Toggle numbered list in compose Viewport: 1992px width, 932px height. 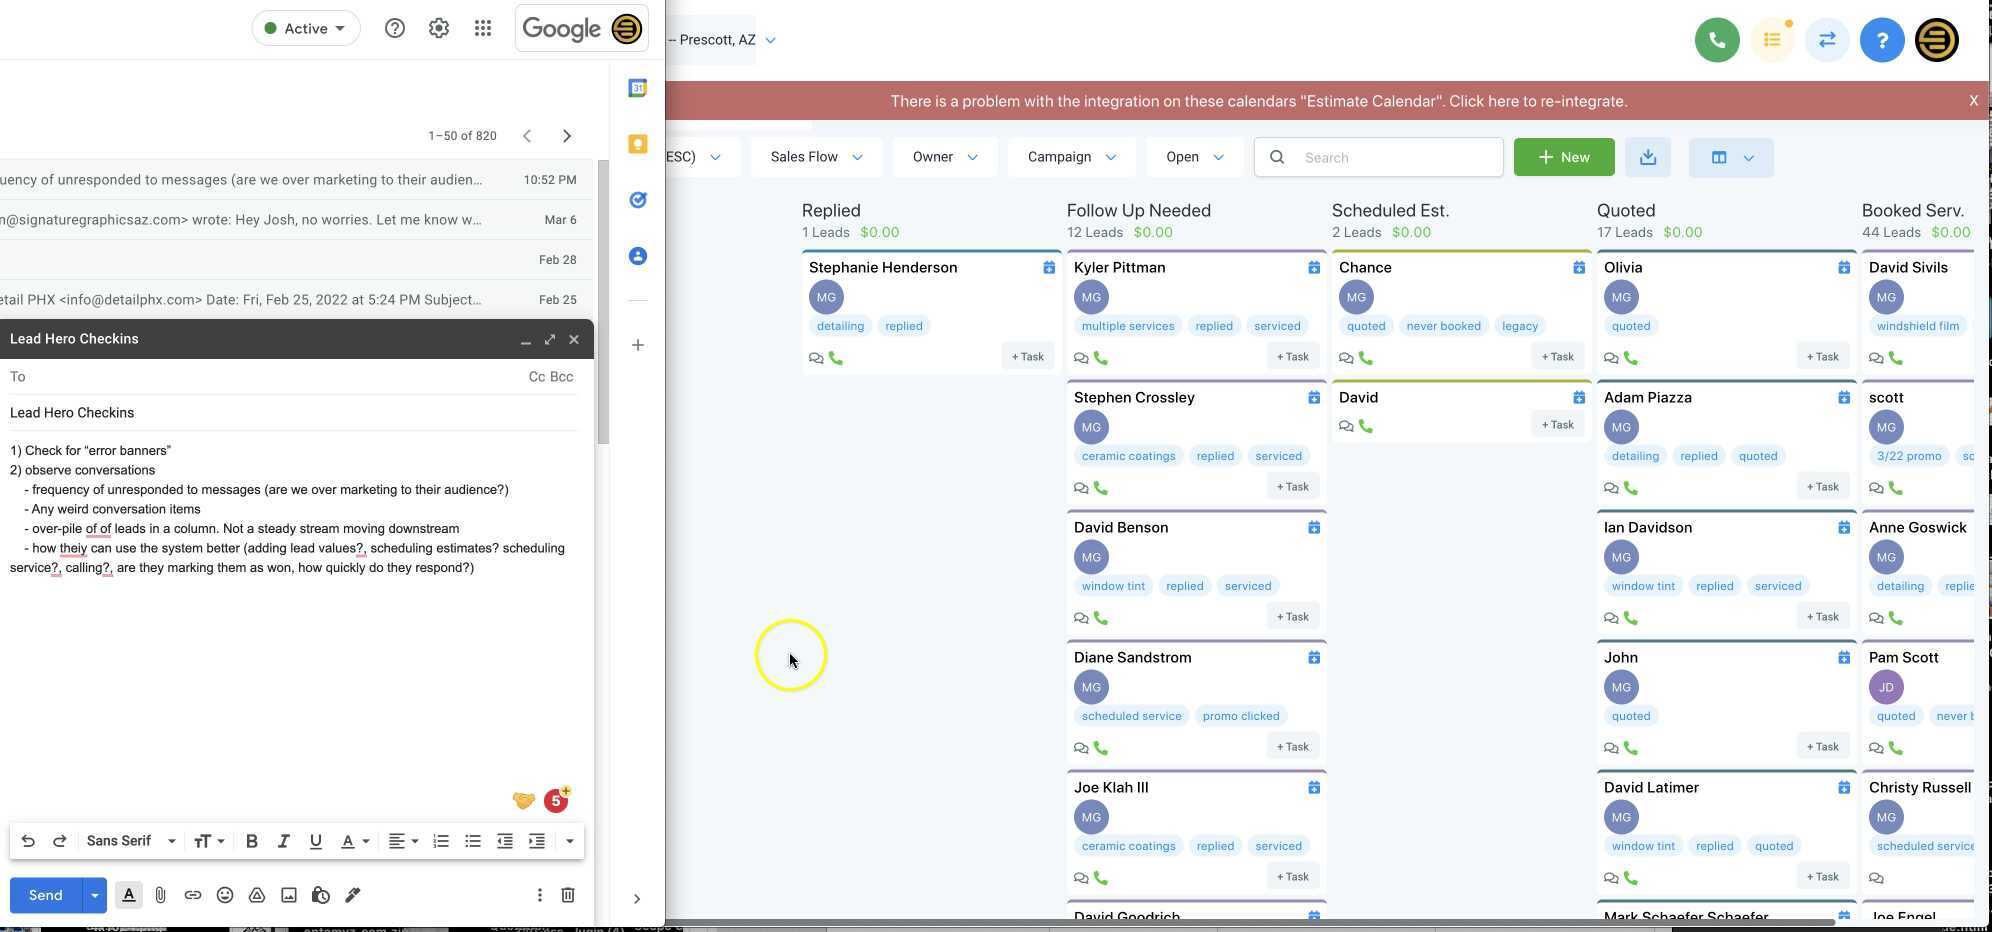pos(441,841)
